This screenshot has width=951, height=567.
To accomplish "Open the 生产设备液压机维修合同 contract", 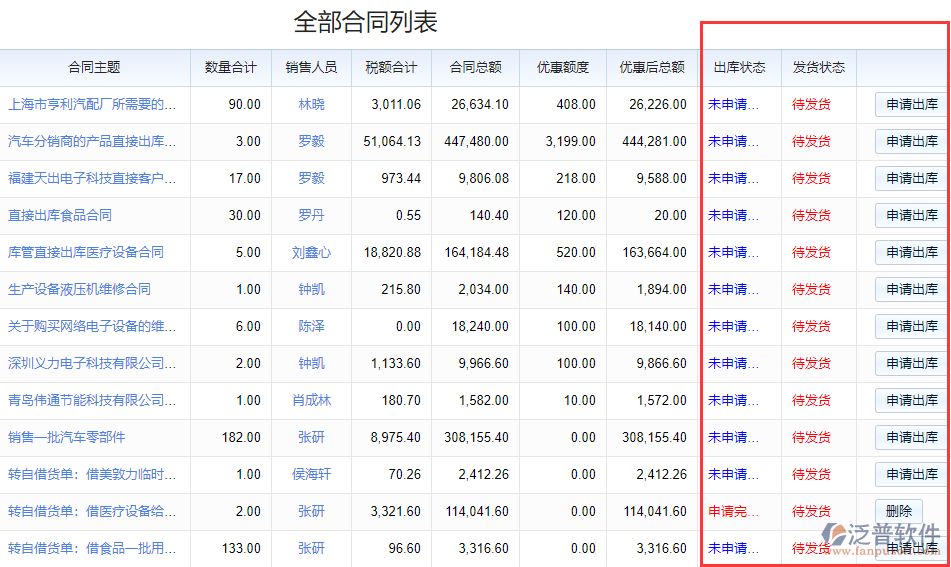I will coord(79,289).
